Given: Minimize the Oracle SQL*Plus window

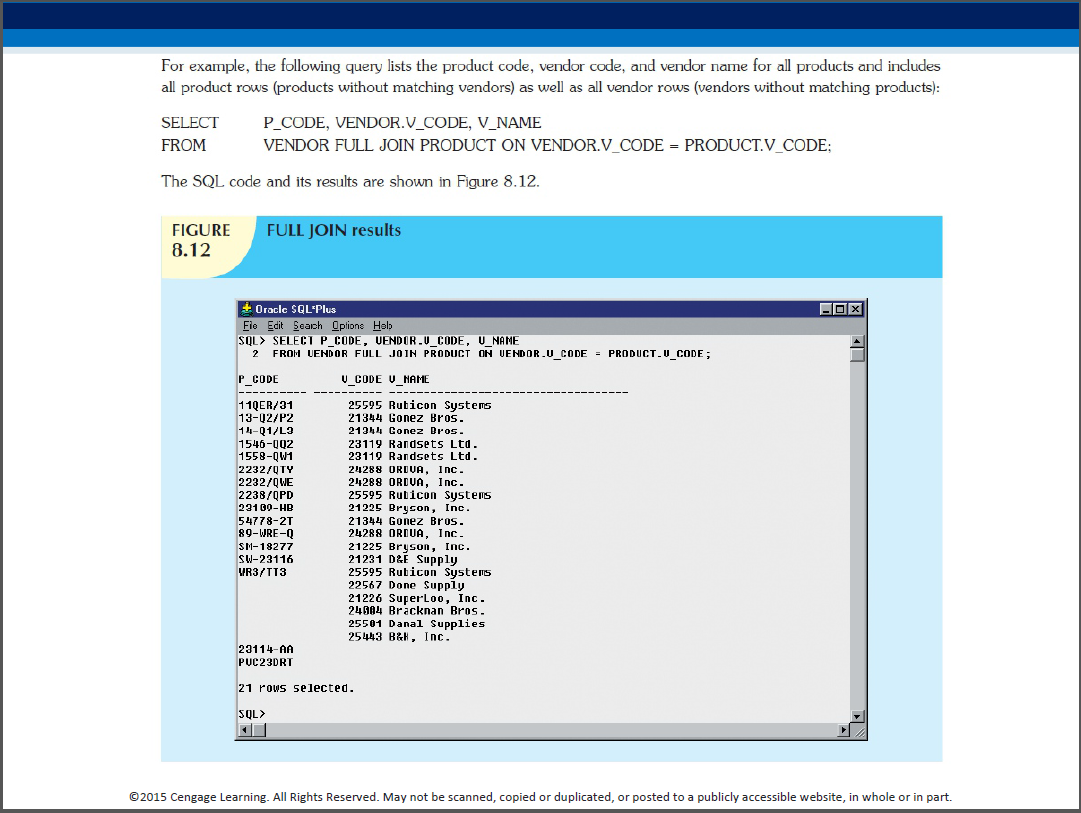Looking at the screenshot, I should (x=826, y=309).
